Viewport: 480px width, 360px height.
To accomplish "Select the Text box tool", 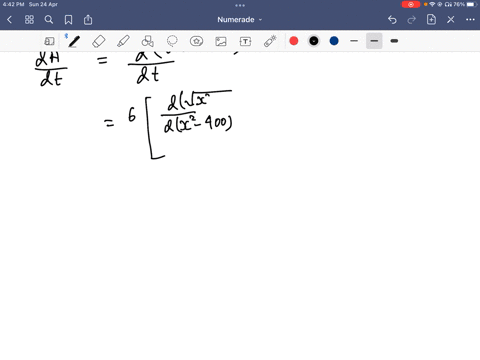I will point(245,41).
